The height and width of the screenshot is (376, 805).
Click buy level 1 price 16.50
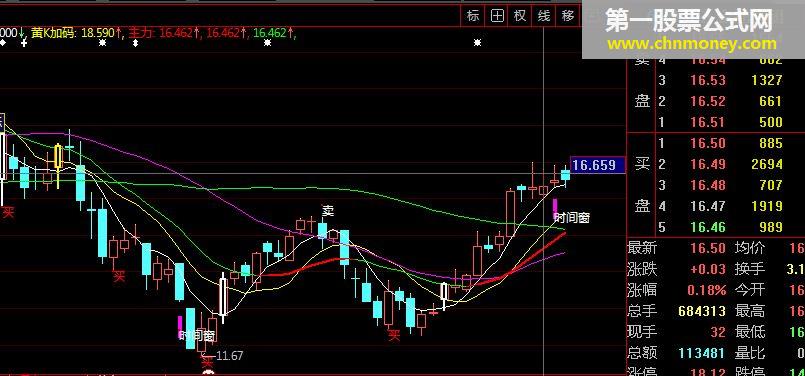pyautogui.click(x=707, y=143)
